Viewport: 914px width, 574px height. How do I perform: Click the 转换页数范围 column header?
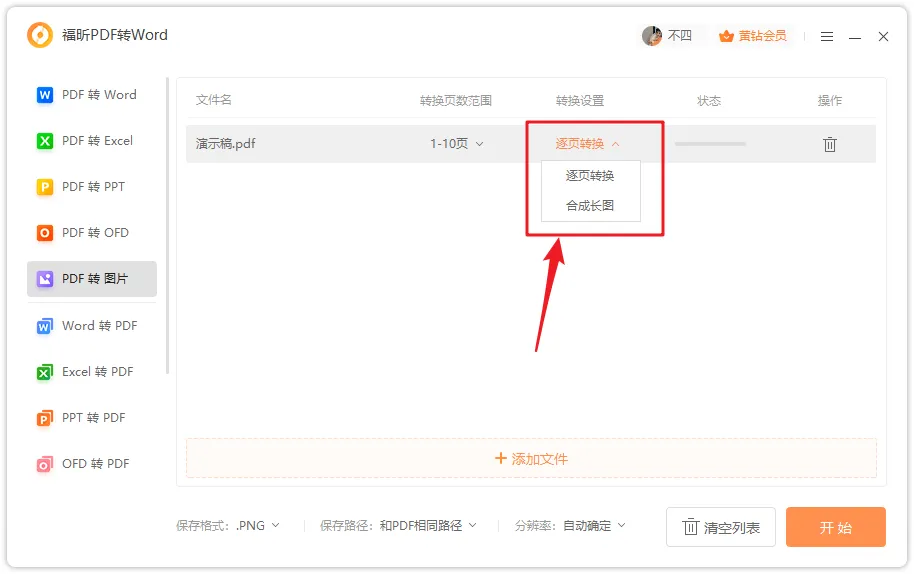pyautogui.click(x=456, y=101)
